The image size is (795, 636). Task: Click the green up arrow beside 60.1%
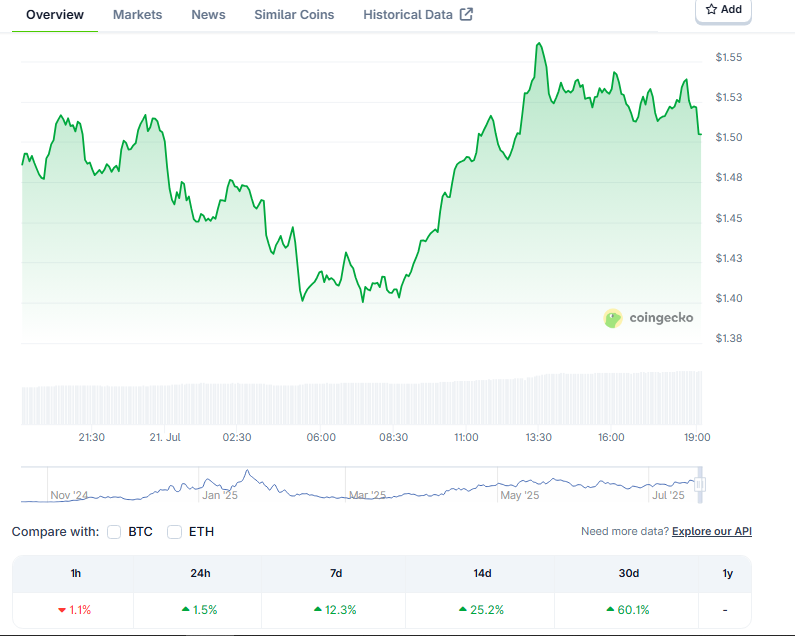[611, 610]
